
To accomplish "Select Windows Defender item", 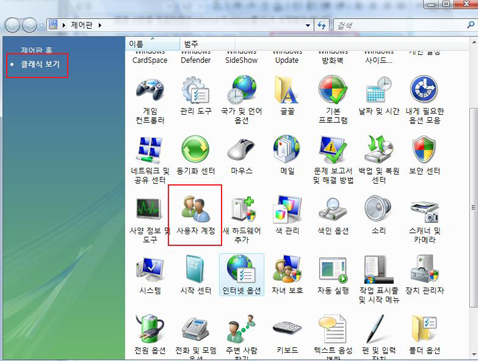I will click(196, 58).
